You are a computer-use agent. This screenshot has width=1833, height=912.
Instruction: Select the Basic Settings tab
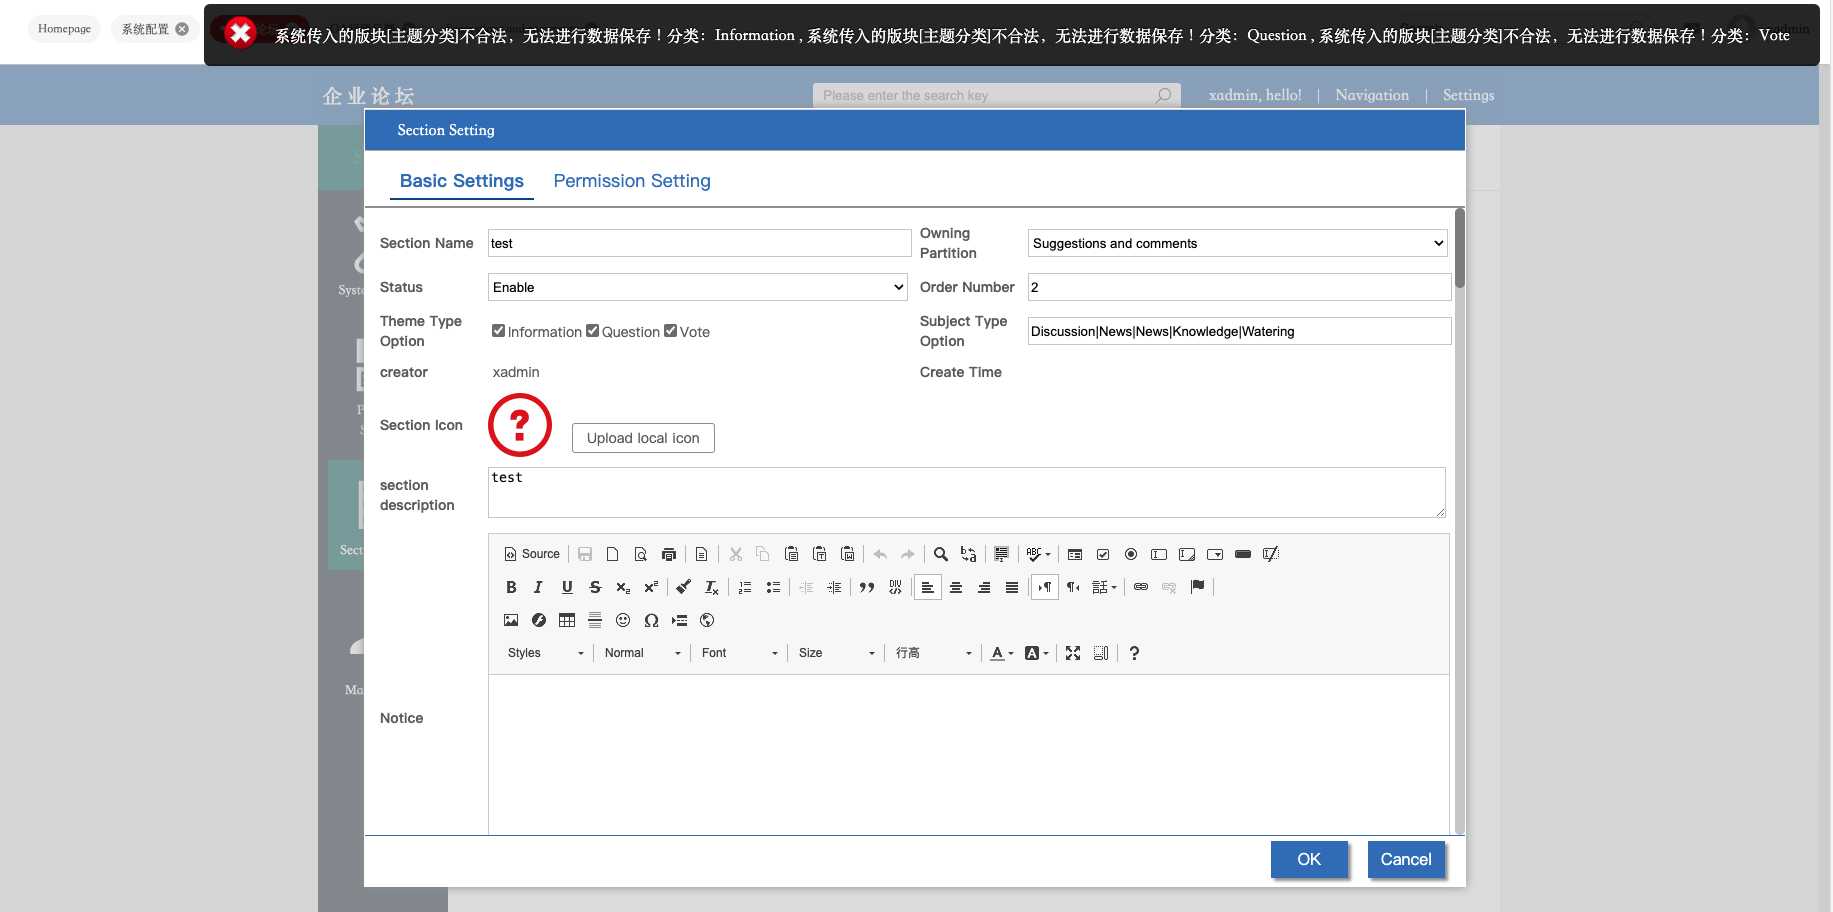pos(461,181)
